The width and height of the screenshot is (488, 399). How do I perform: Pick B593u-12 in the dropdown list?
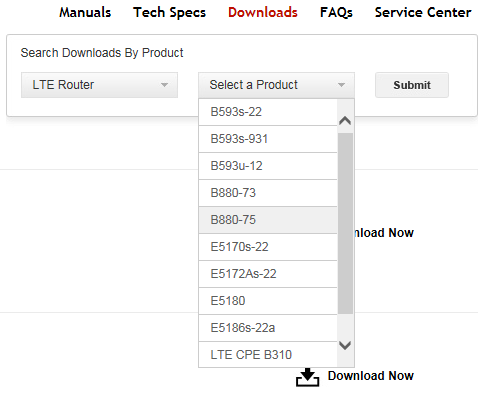point(268,166)
